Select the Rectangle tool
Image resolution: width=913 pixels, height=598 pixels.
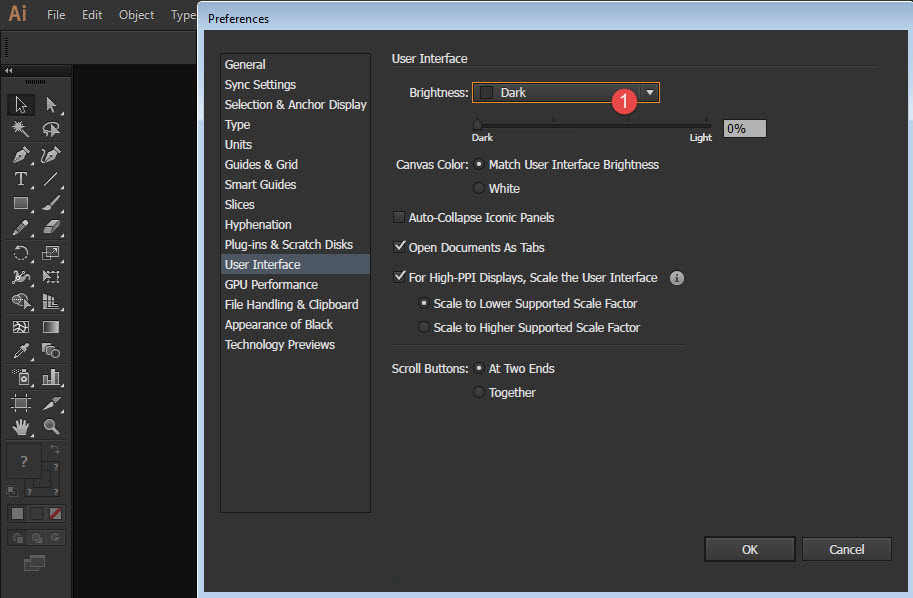pyautogui.click(x=21, y=203)
